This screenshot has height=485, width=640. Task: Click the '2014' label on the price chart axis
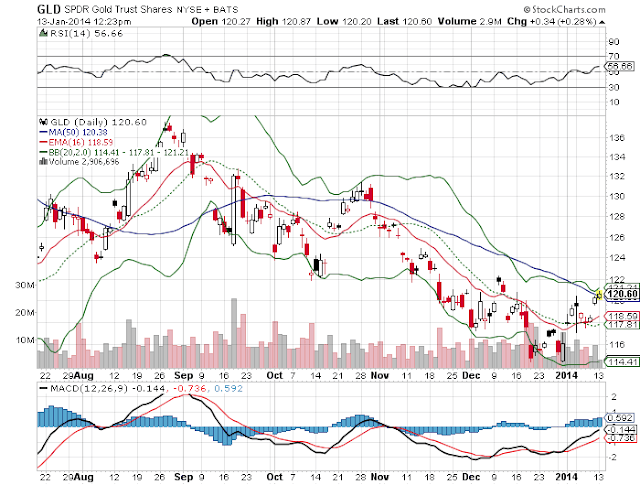567,375
